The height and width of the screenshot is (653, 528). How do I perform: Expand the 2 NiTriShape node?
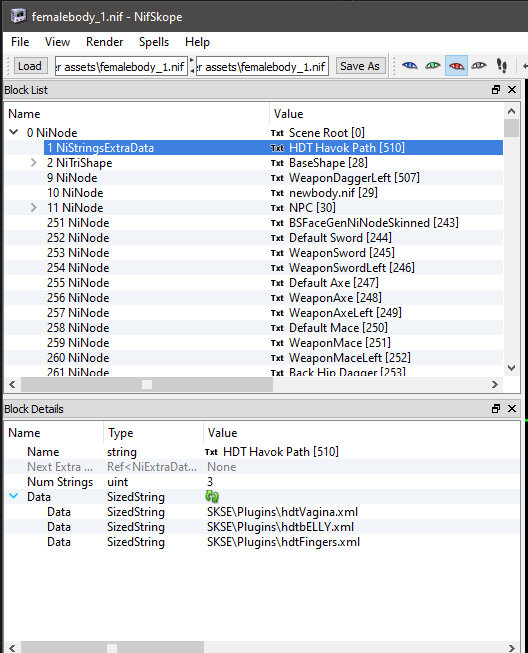click(x=34, y=163)
